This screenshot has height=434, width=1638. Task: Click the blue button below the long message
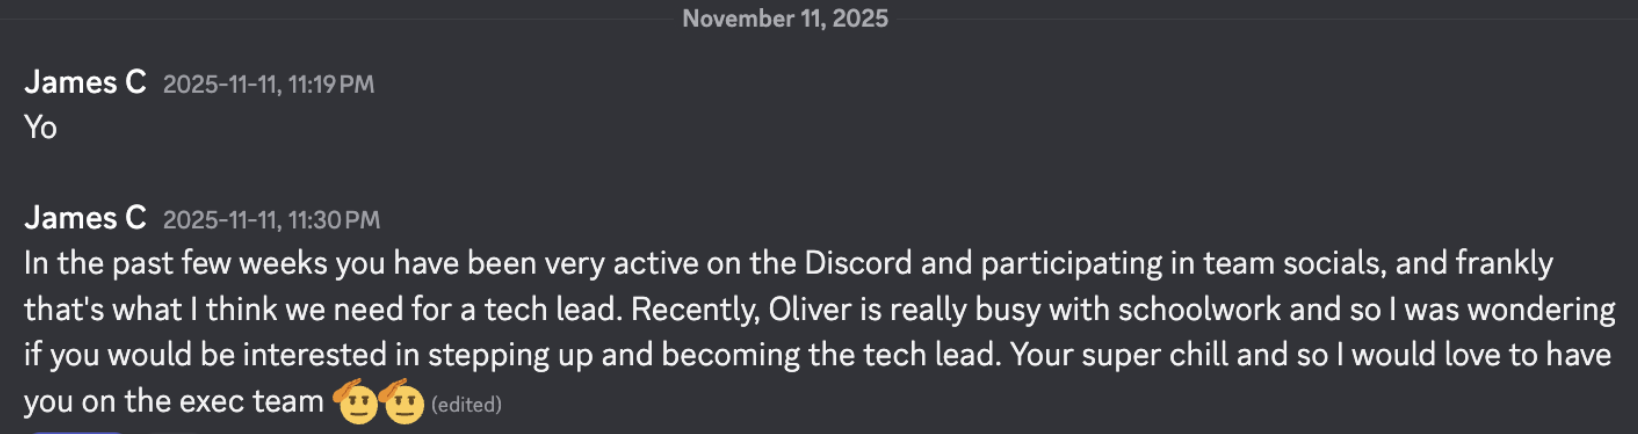78,431
